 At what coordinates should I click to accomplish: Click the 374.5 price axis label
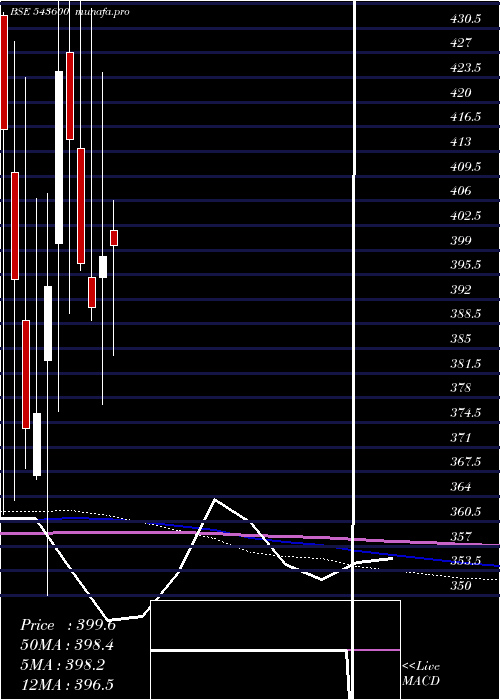(465, 413)
